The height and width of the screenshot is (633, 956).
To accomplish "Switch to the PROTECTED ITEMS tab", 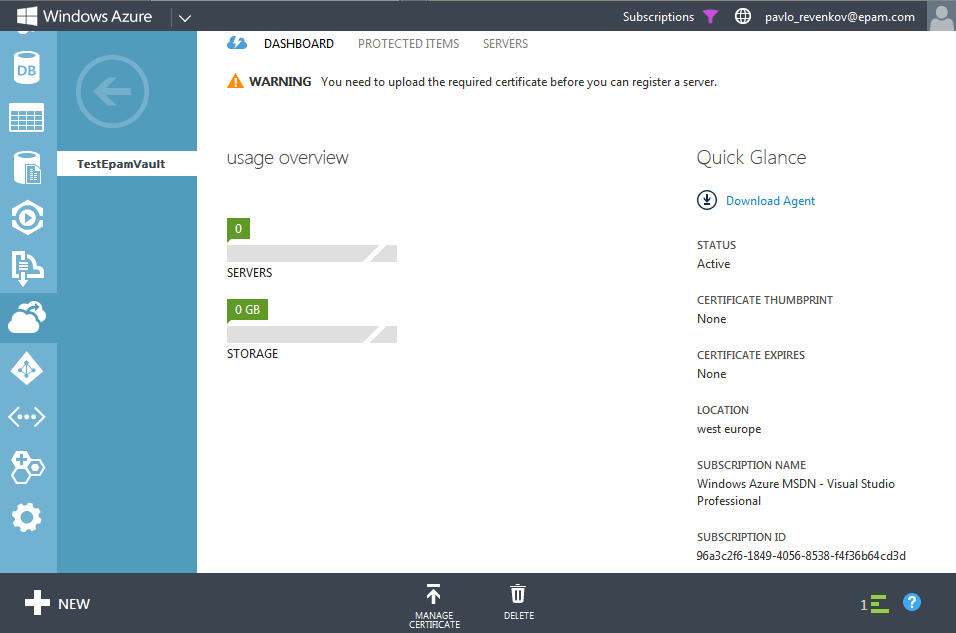I will pos(408,43).
